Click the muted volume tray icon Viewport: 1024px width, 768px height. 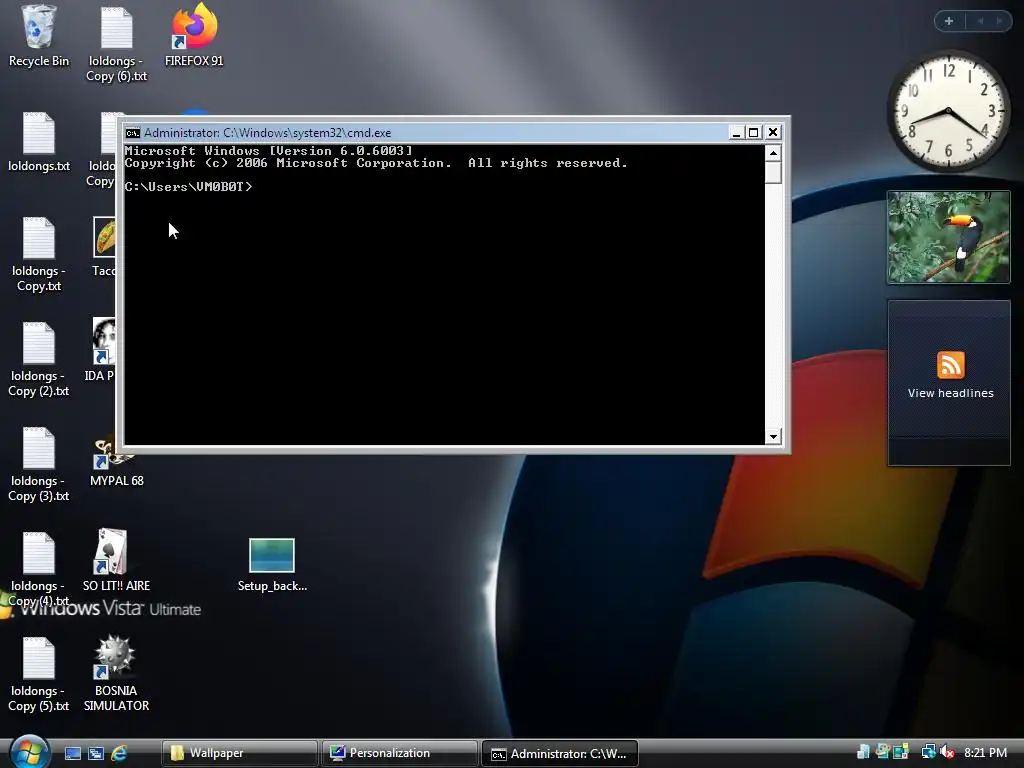pyautogui.click(x=947, y=752)
